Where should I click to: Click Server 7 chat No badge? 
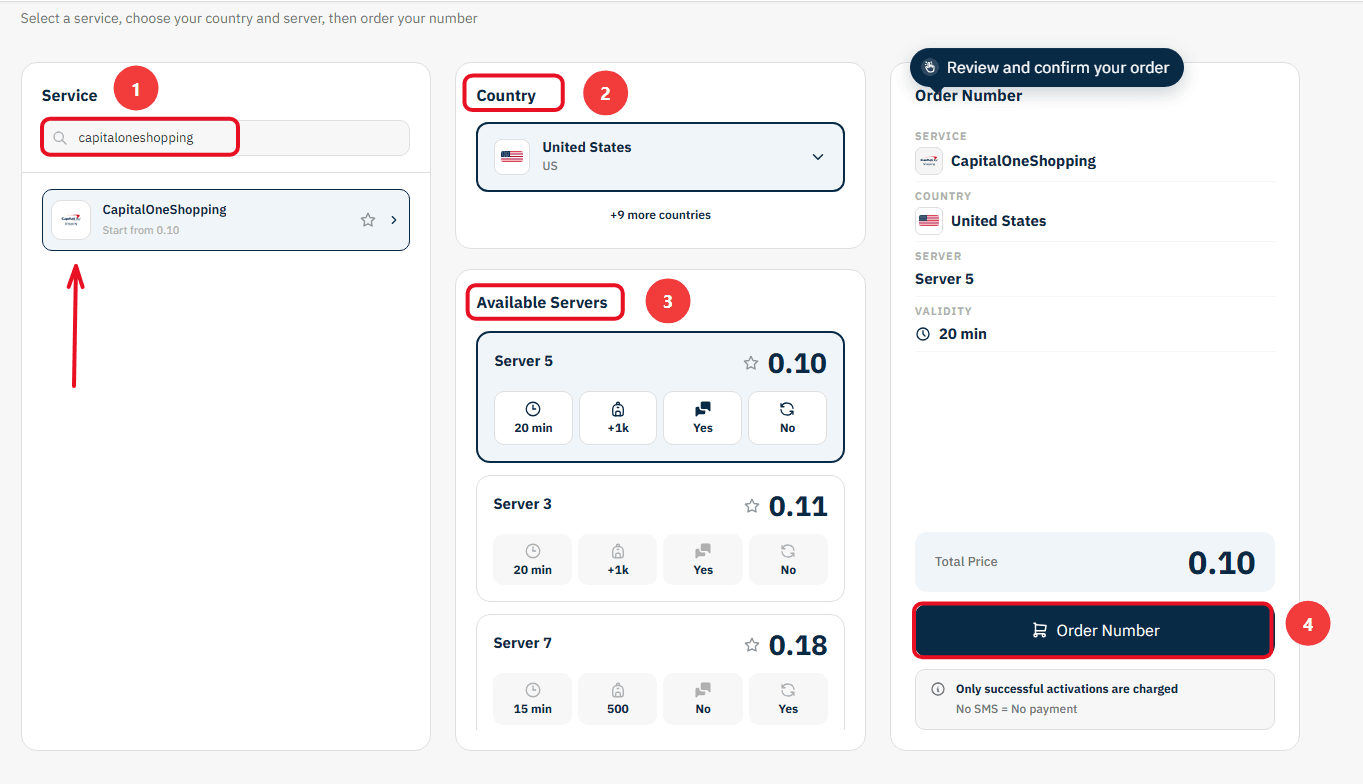tap(703, 698)
